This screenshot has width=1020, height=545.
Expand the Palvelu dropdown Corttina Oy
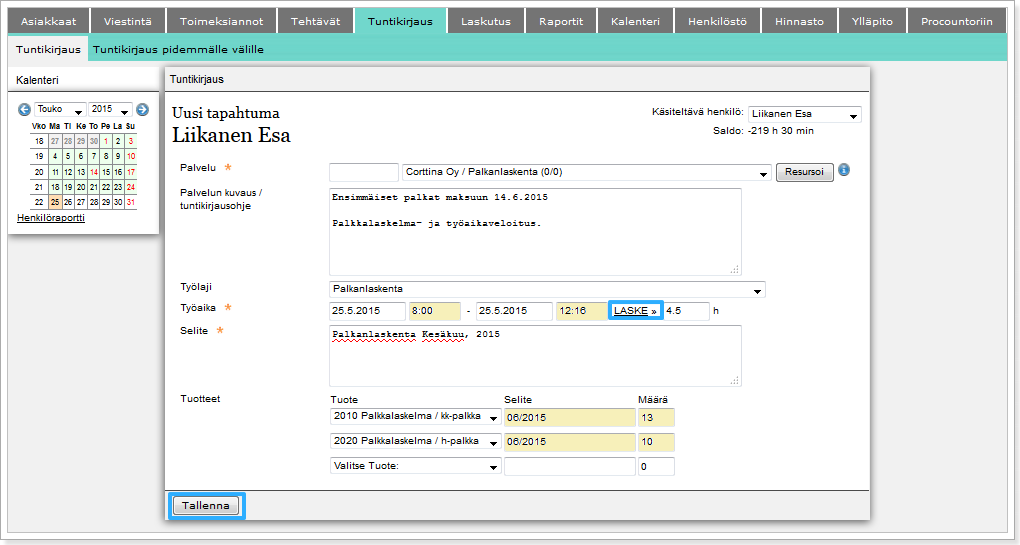click(587, 172)
